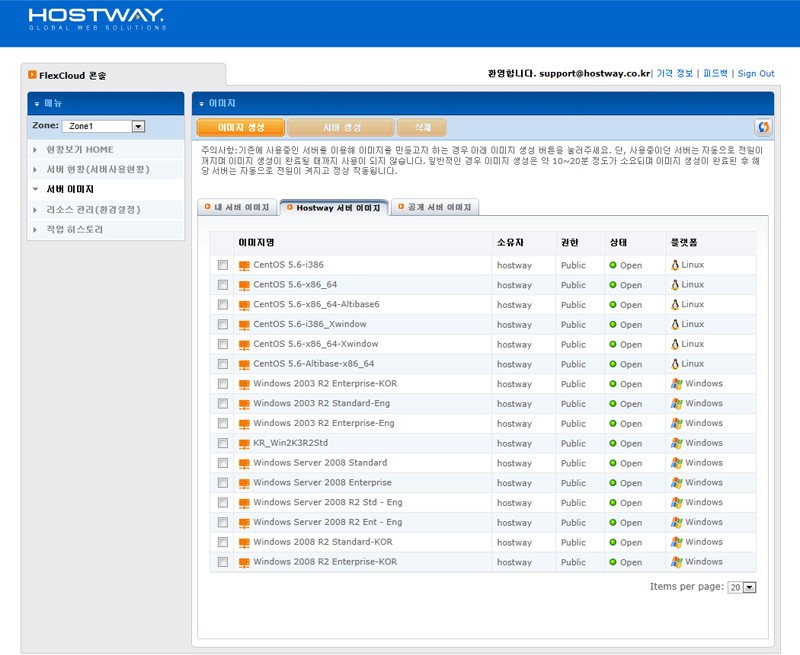Screen dimensions: 800x655
Task: Open the Zone dropdown showing Zone1
Action: click(104, 126)
